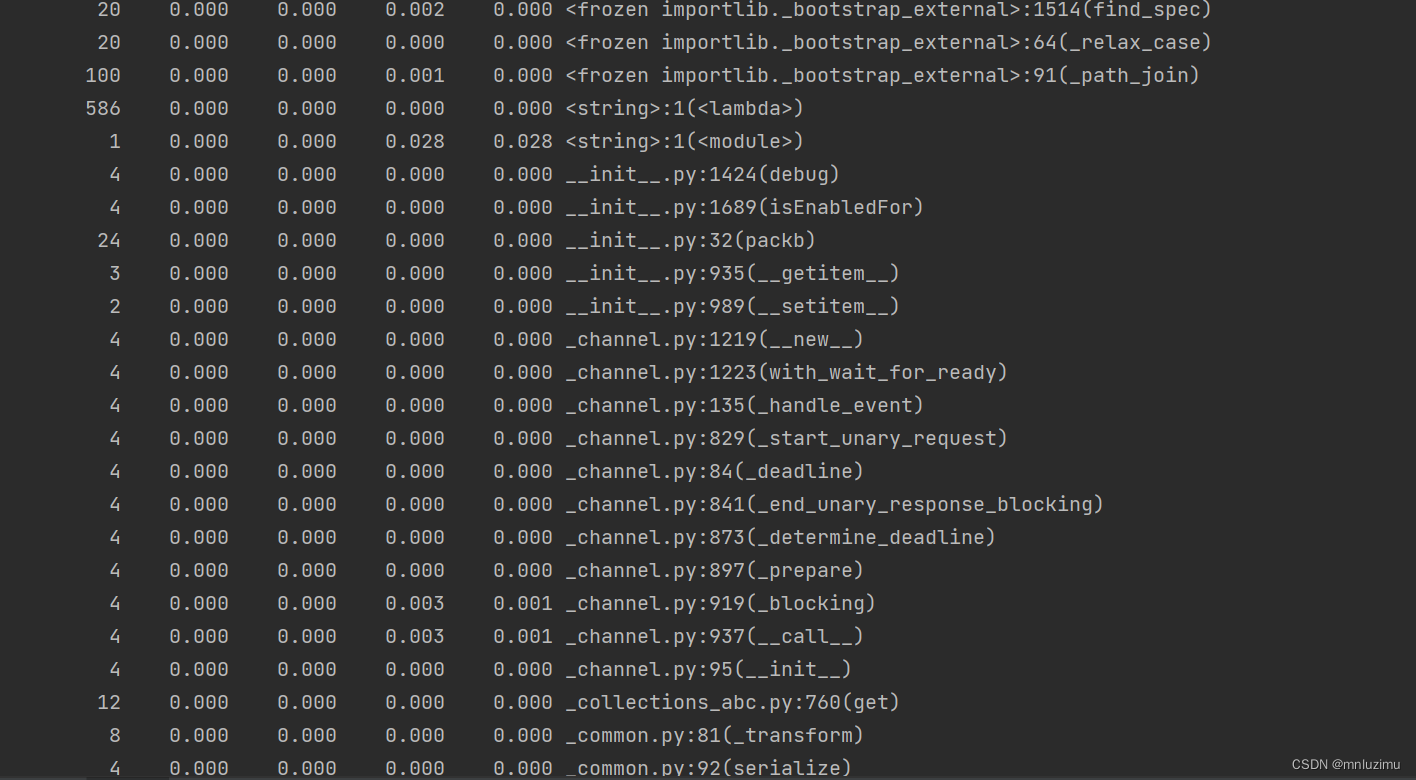Image resolution: width=1416 pixels, height=780 pixels.
Task: Select __init__.py:32(packb) line
Action: [x=690, y=241]
